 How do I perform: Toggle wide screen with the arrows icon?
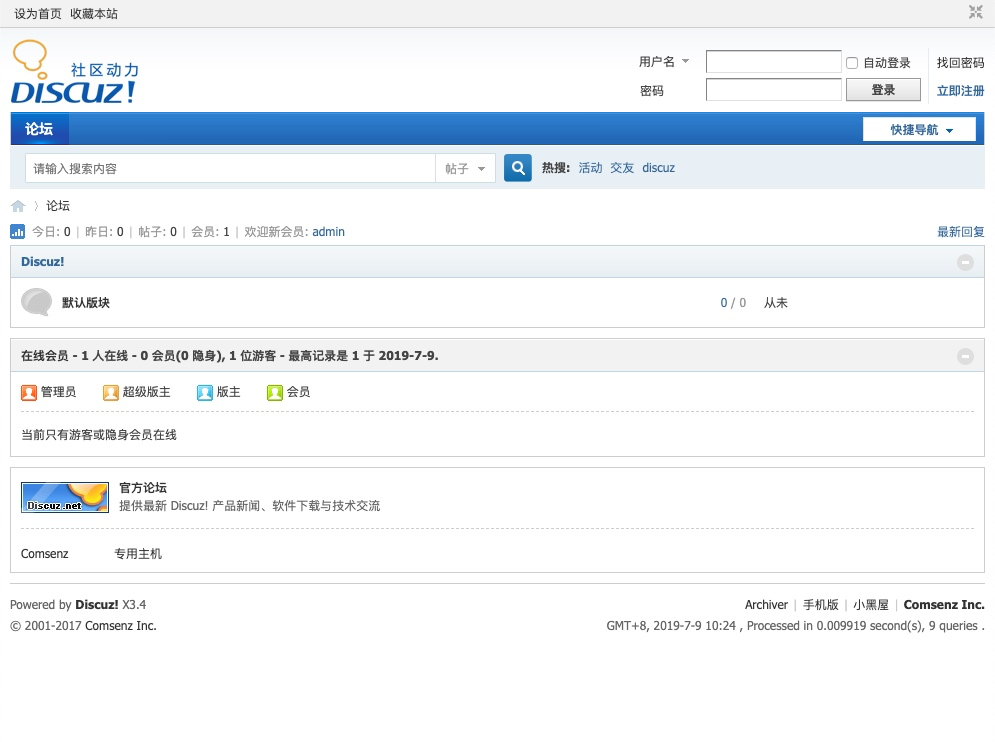pyautogui.click(x=975, y=12)
